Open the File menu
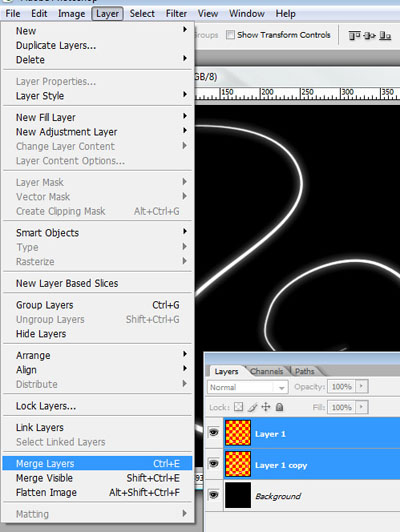 [13, 14]
